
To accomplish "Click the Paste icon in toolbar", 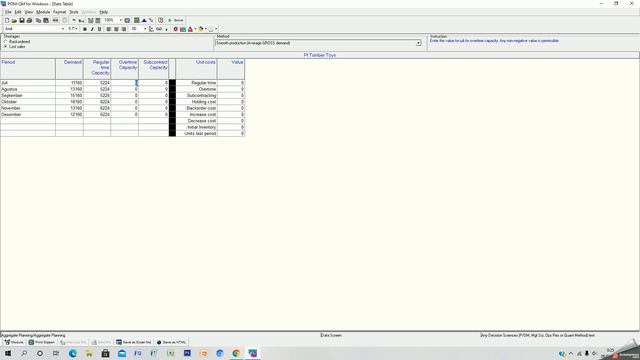I will [46, 20].
